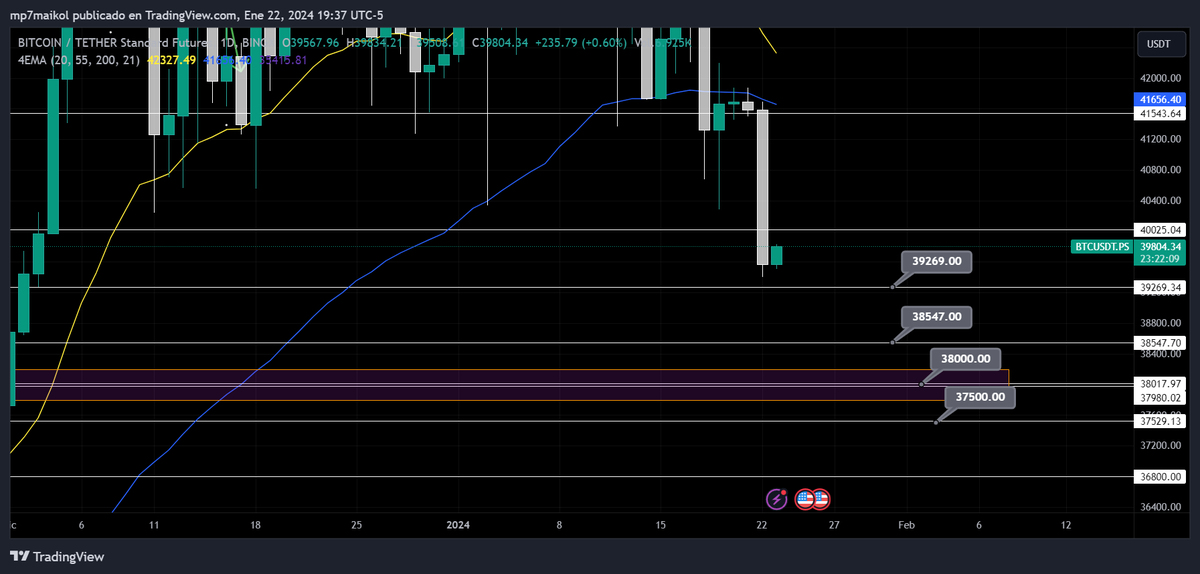
Task: Click the 11 date label on time axis
Action: click(x=154, y=524)
